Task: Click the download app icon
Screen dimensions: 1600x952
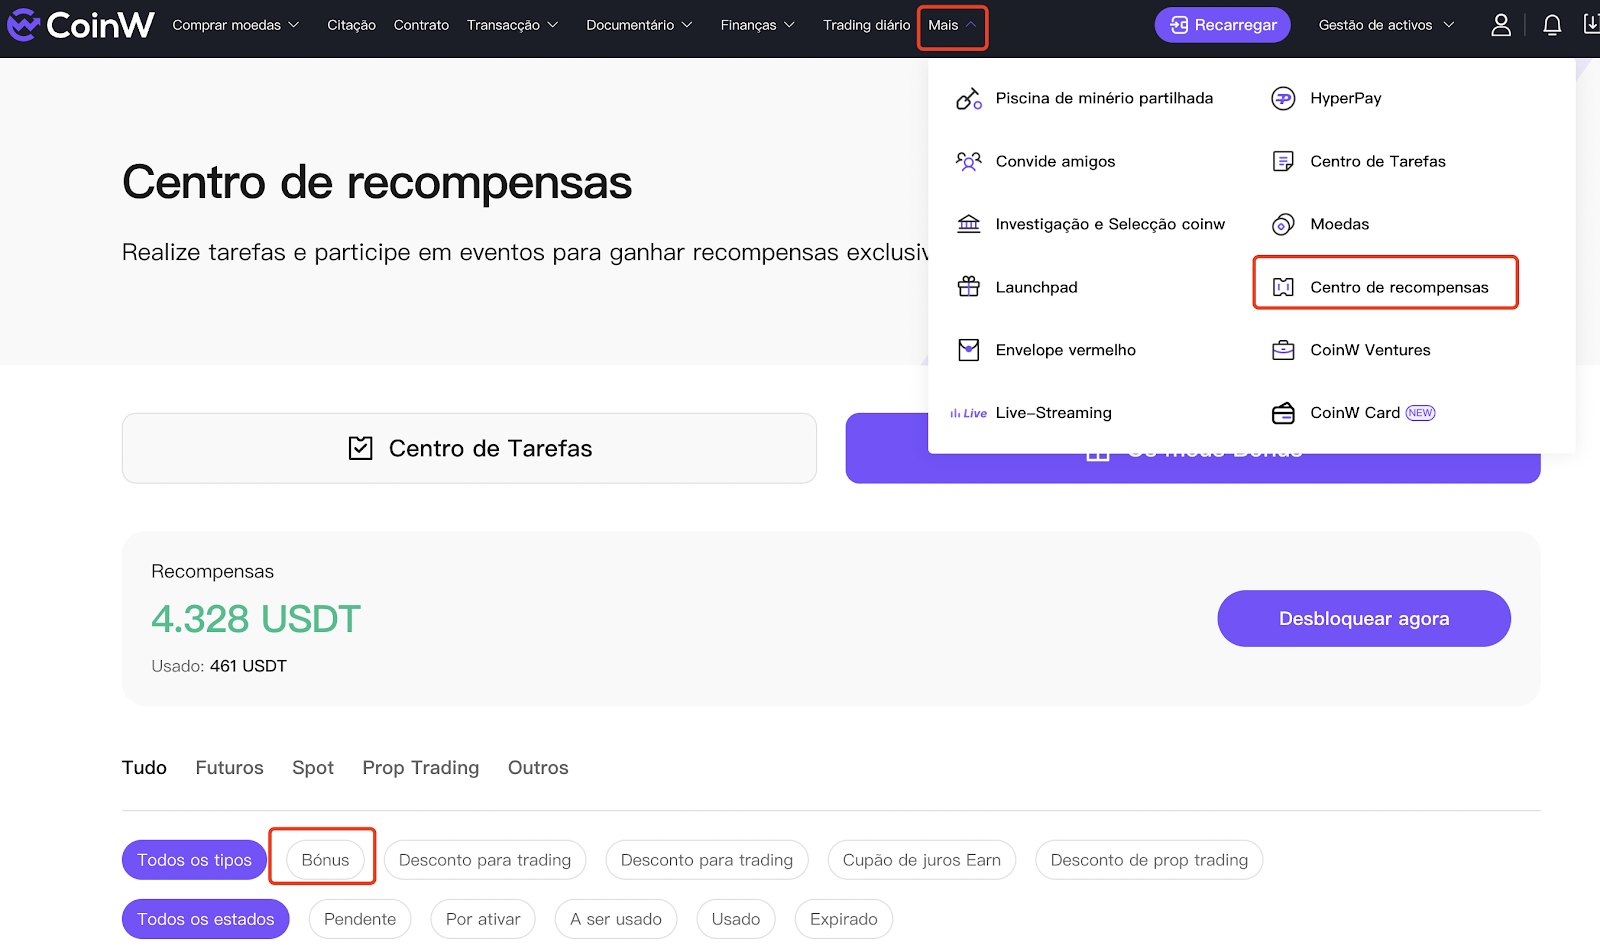Action: point(1592,24)
